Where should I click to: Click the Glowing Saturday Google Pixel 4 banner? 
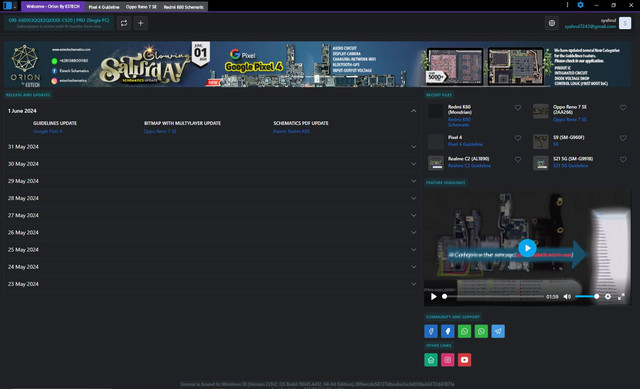pyautogui.click(x=317, y=64)
